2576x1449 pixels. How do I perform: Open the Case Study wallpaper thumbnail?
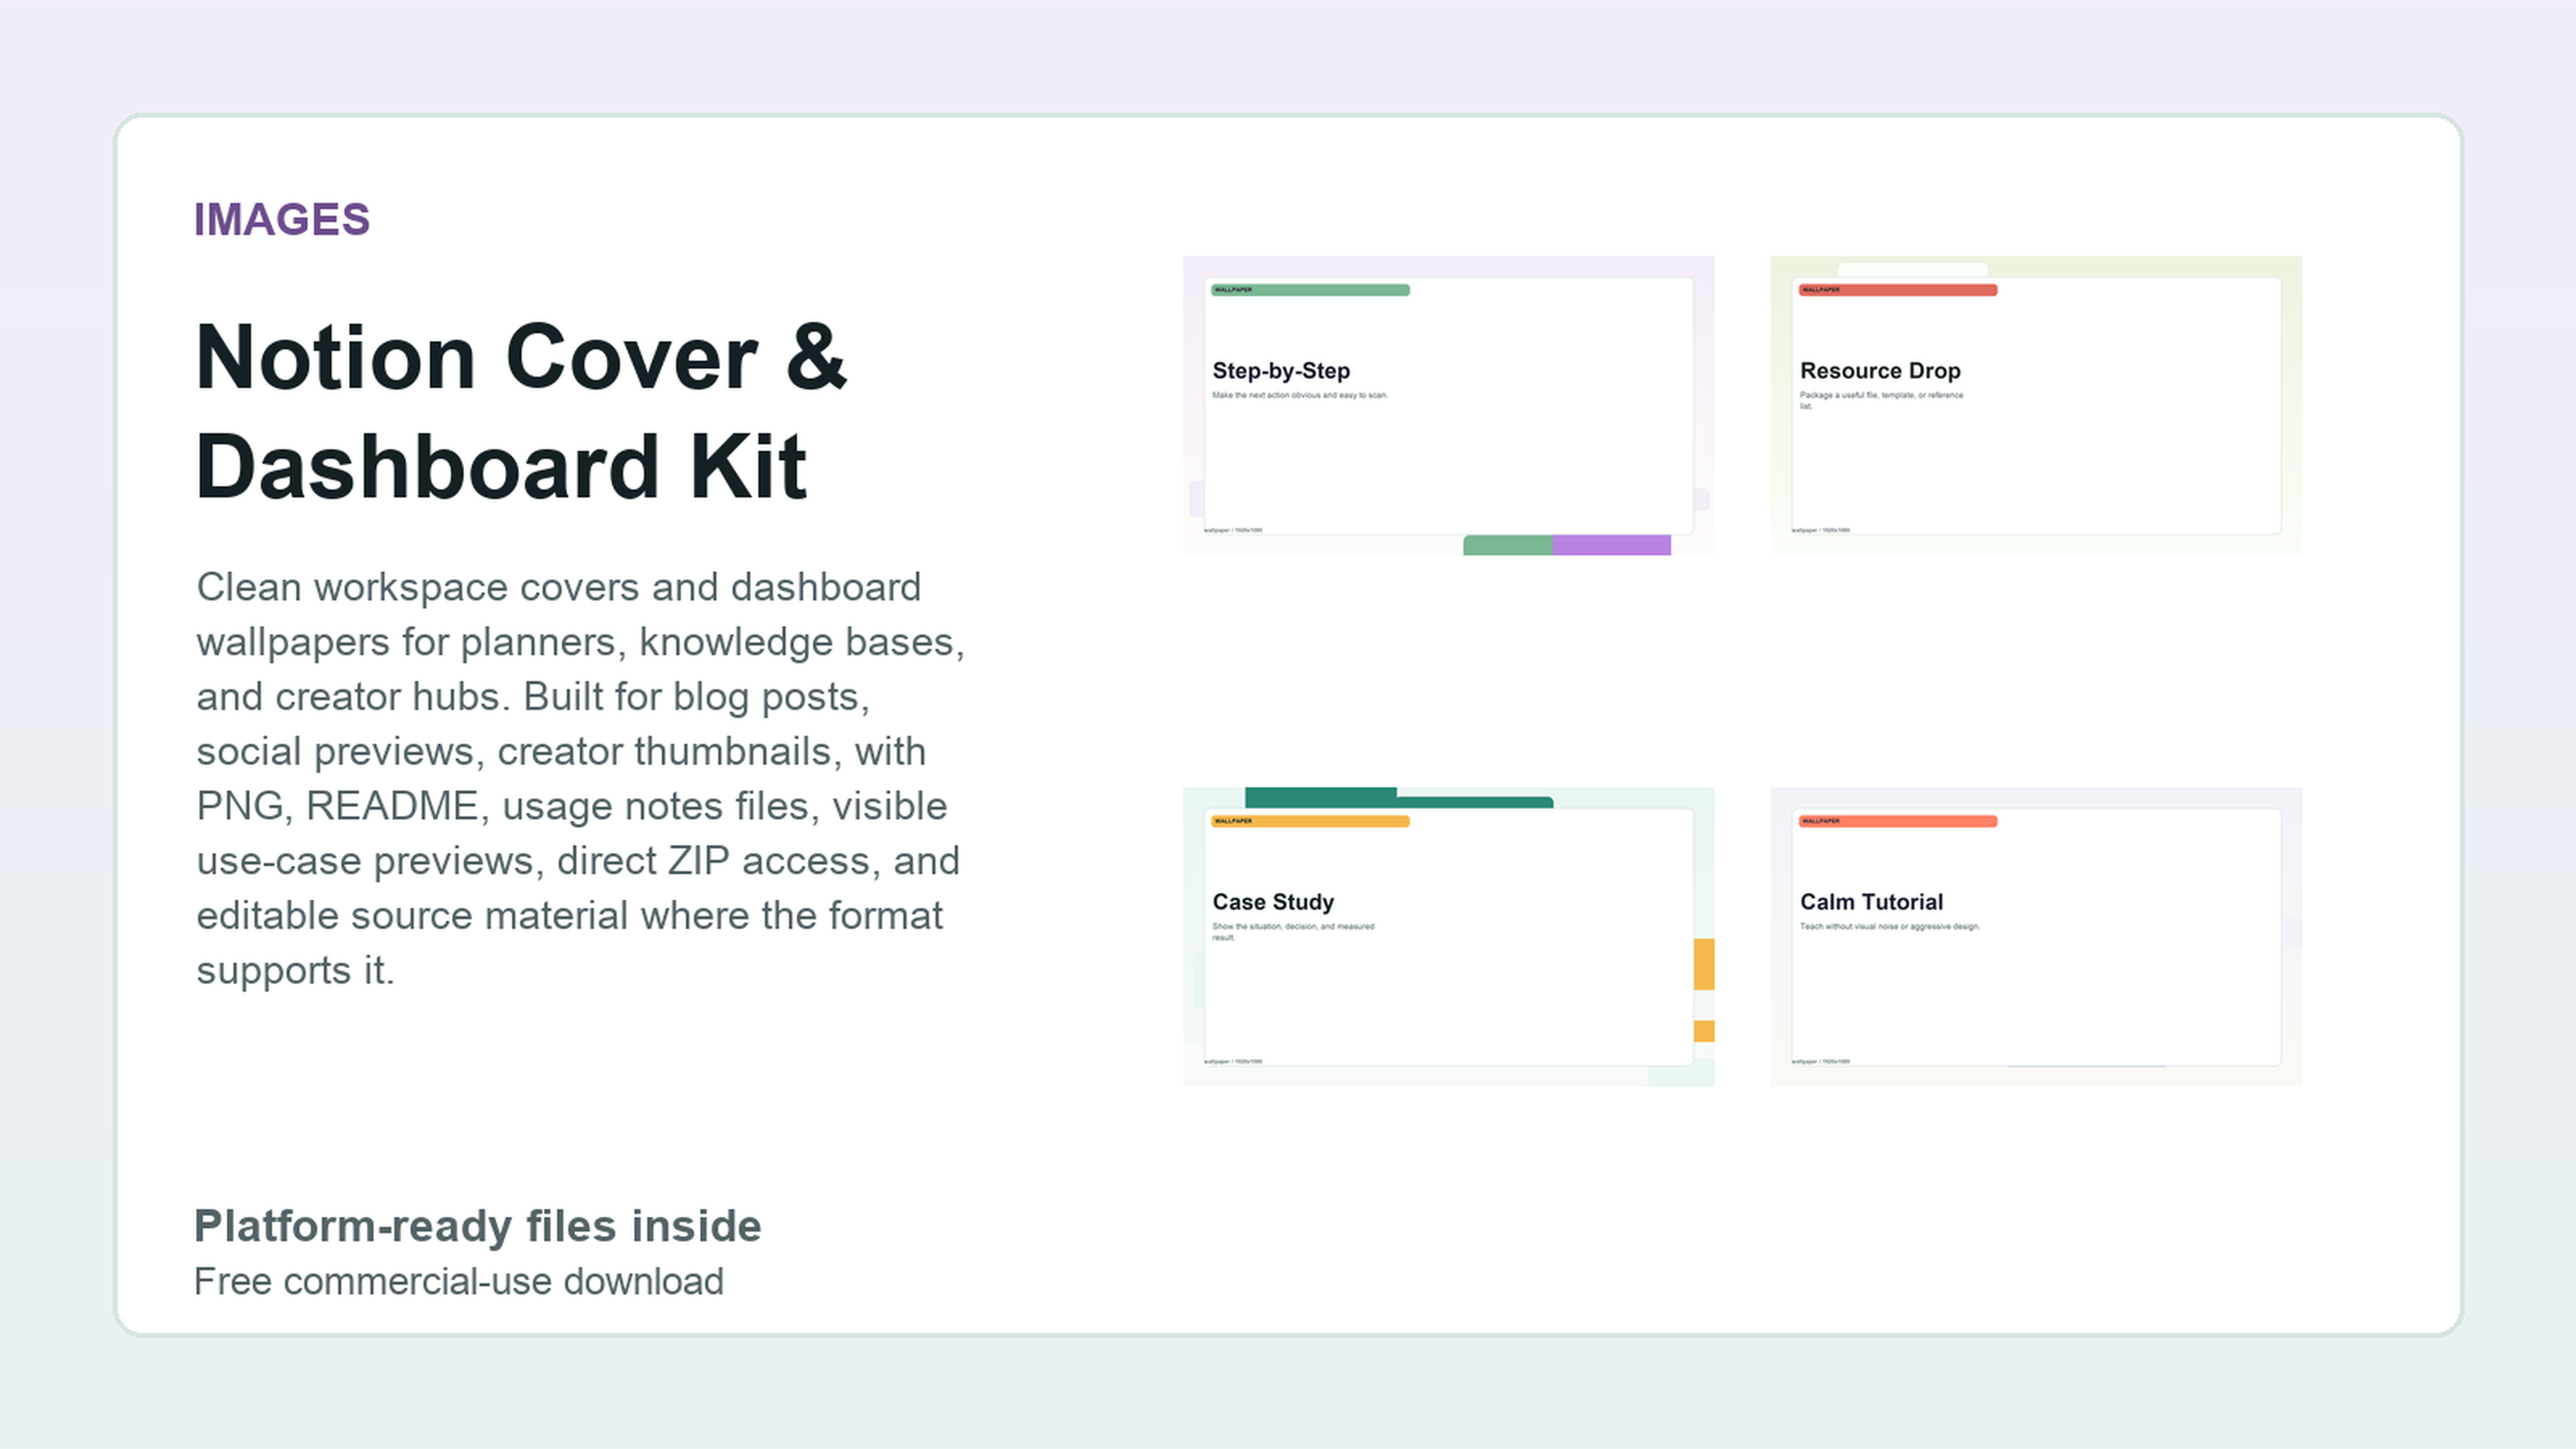pyautogui.click(x=1448, y=936)
